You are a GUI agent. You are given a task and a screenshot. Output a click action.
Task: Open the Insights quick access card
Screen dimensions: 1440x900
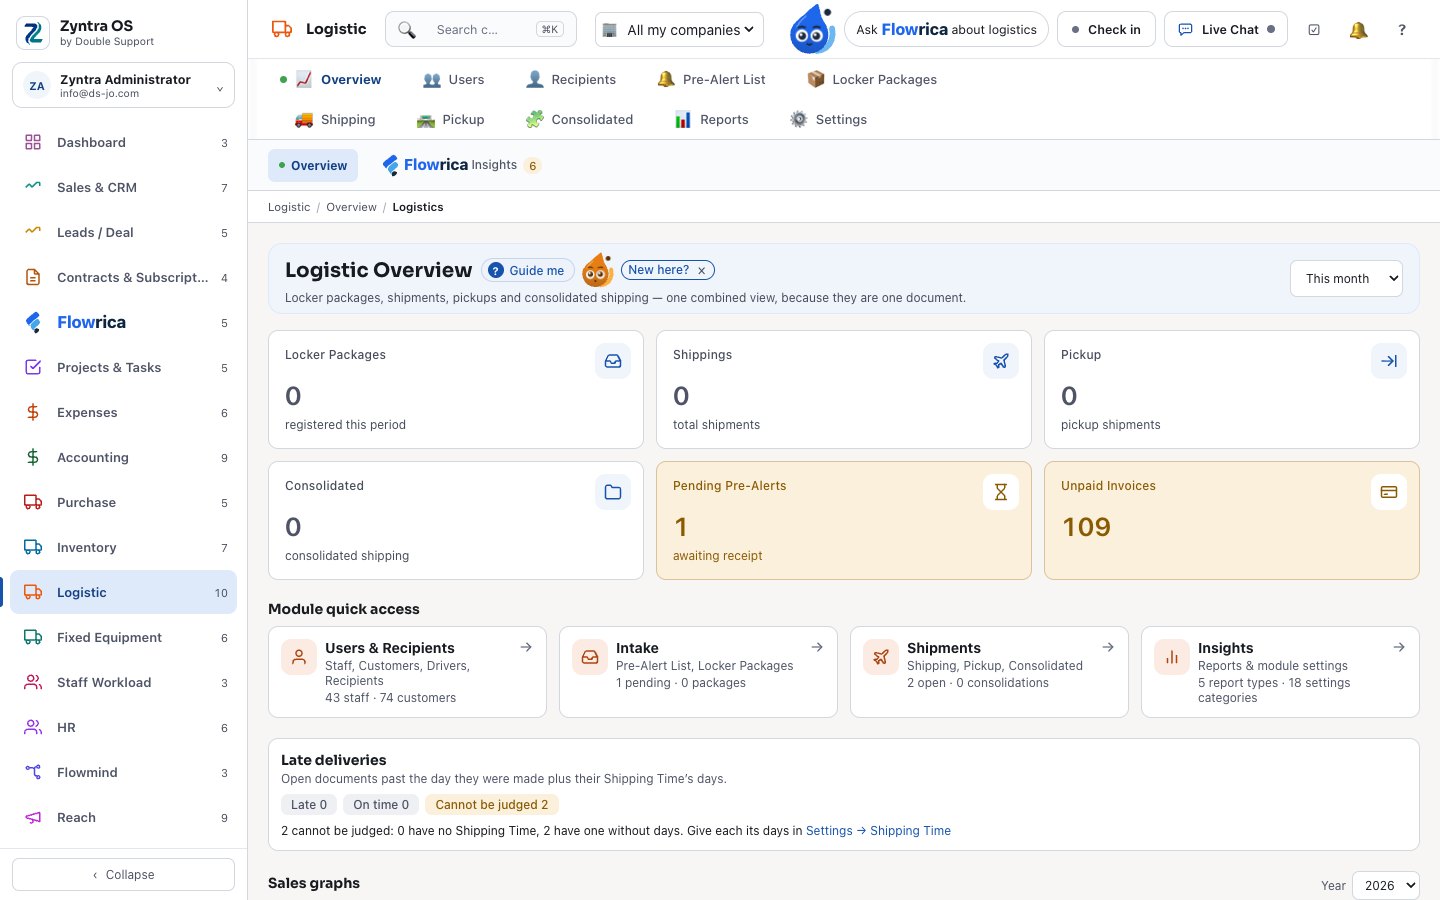pyautogui.click(x=1280, y=672)
